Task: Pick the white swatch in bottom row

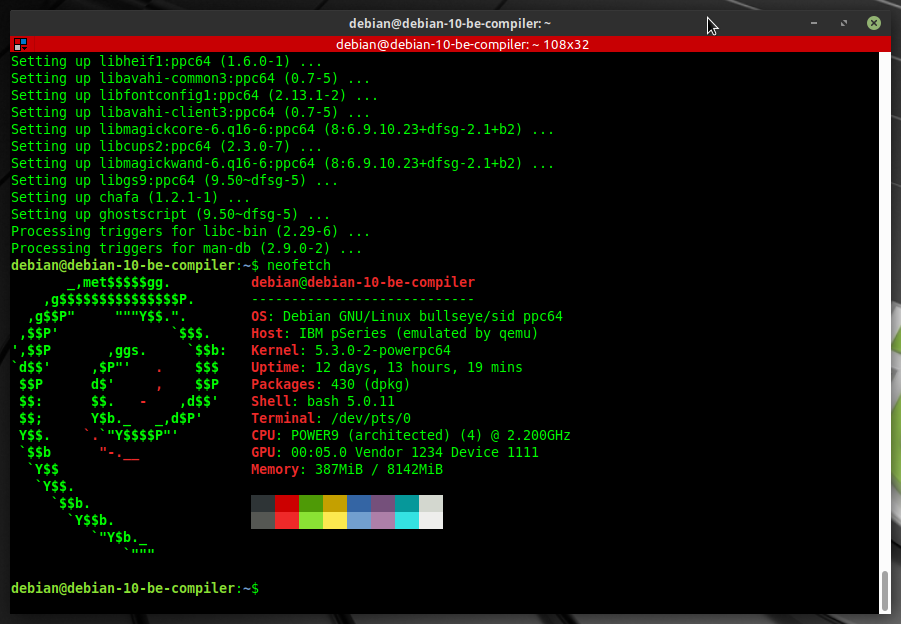Action: coord(431,520)
